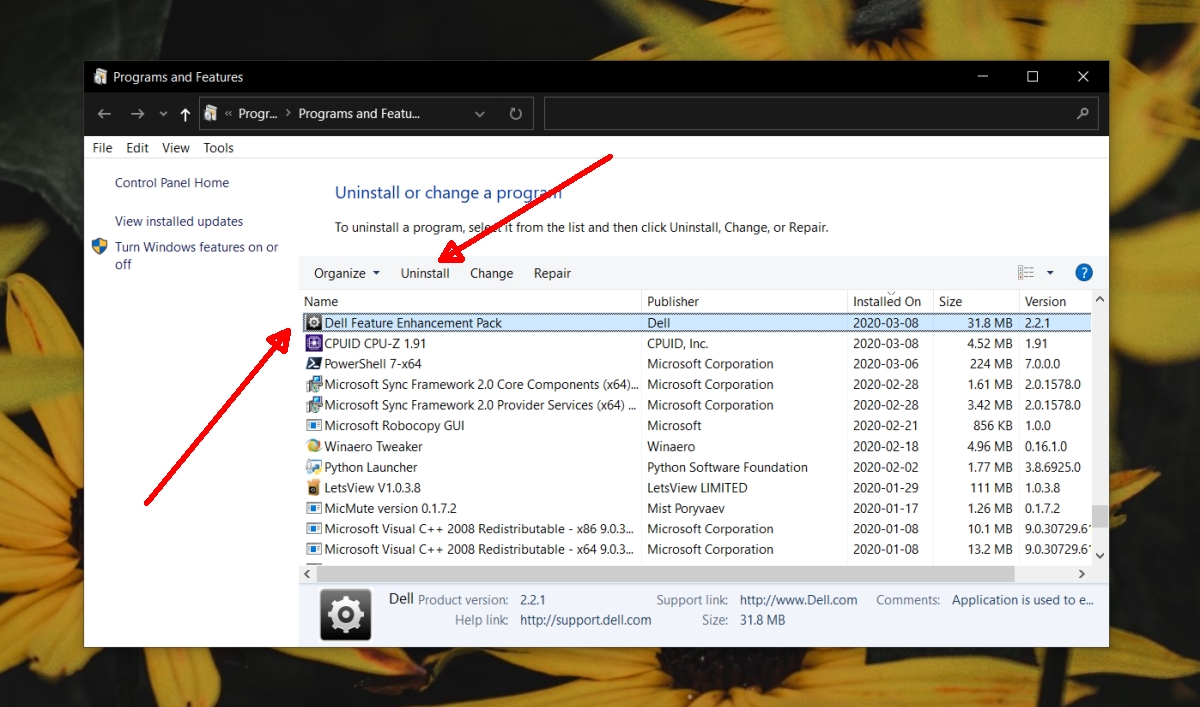Click the MicMute program icon
The width and height of the screenshot is (1200, 707).
(x=313, y=508)
